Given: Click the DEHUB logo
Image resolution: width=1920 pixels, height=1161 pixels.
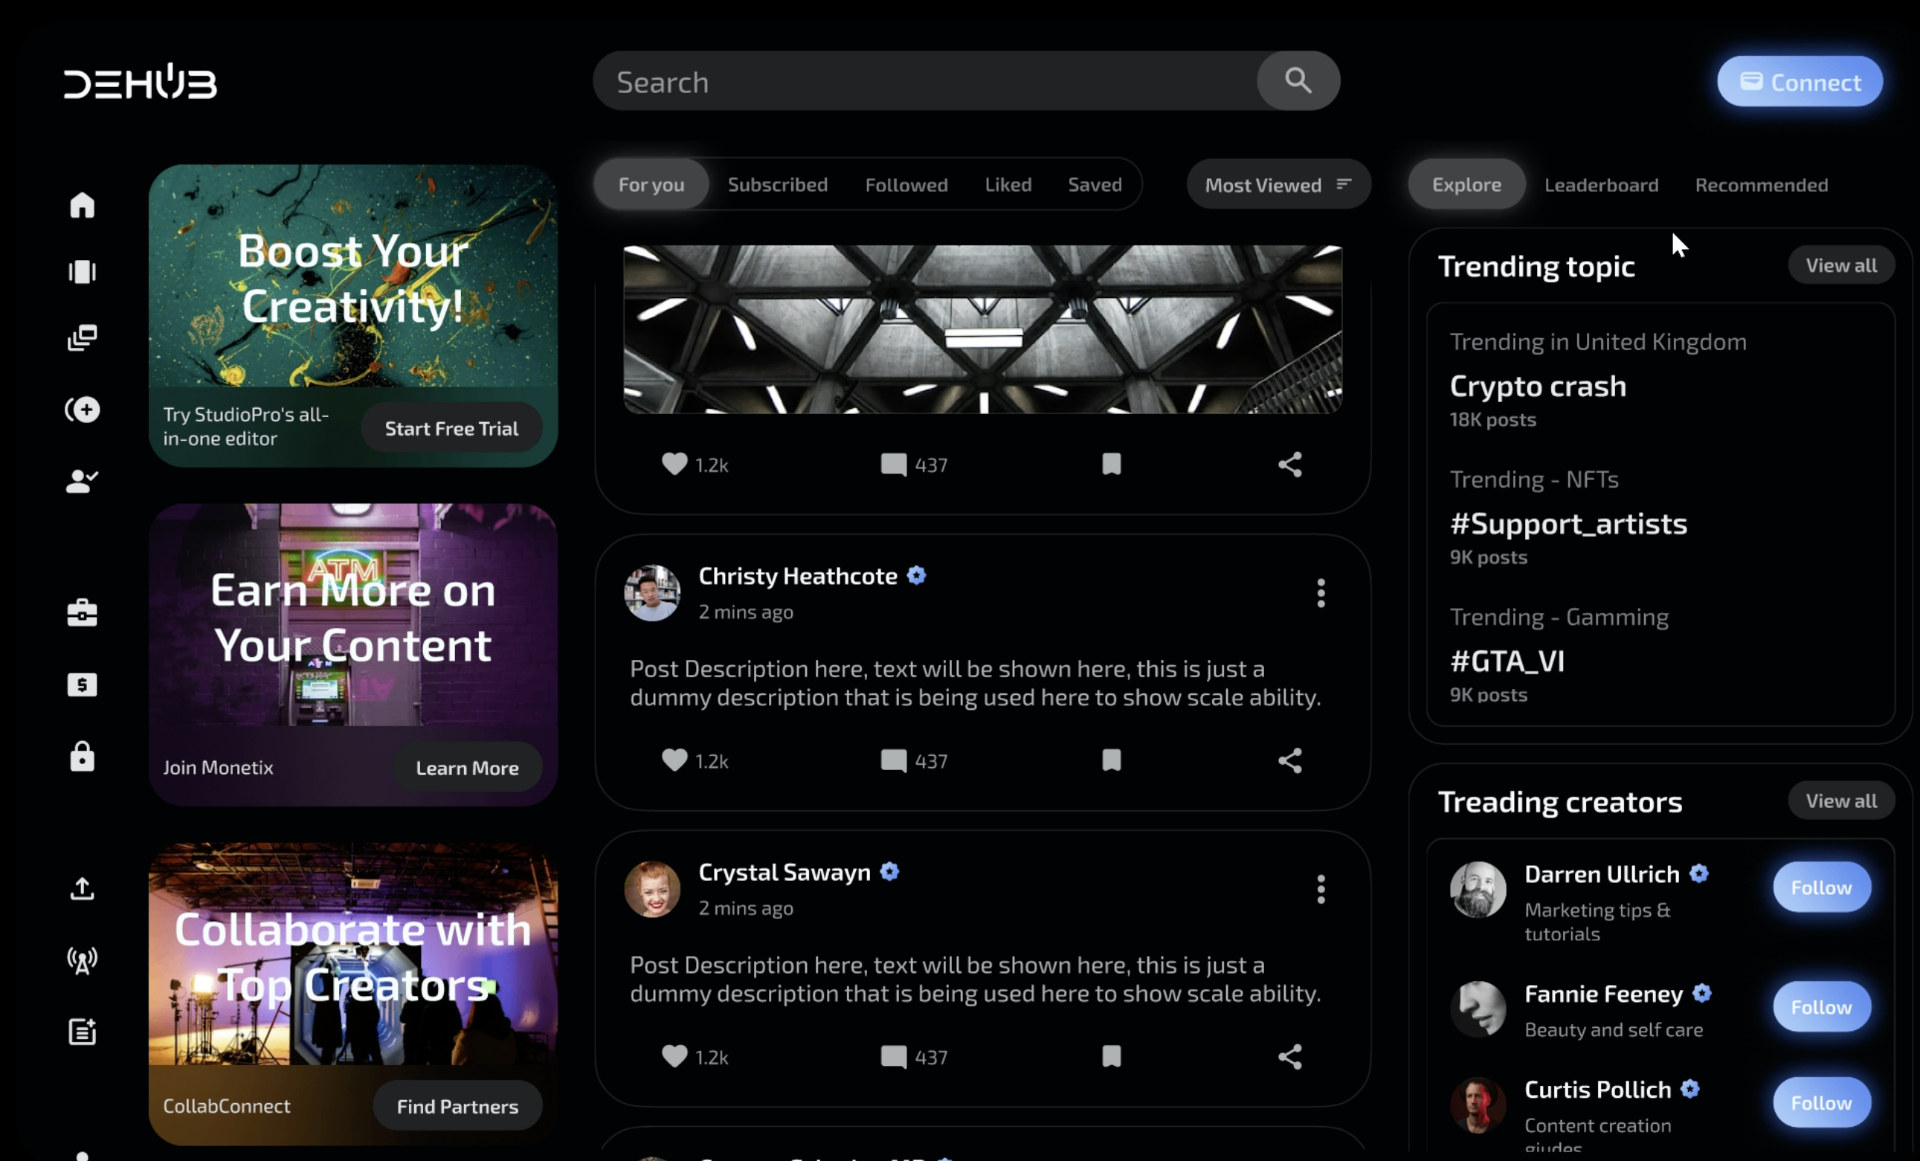Looking at the screenshot, I should pyautogui.click(x=140, y=82).
